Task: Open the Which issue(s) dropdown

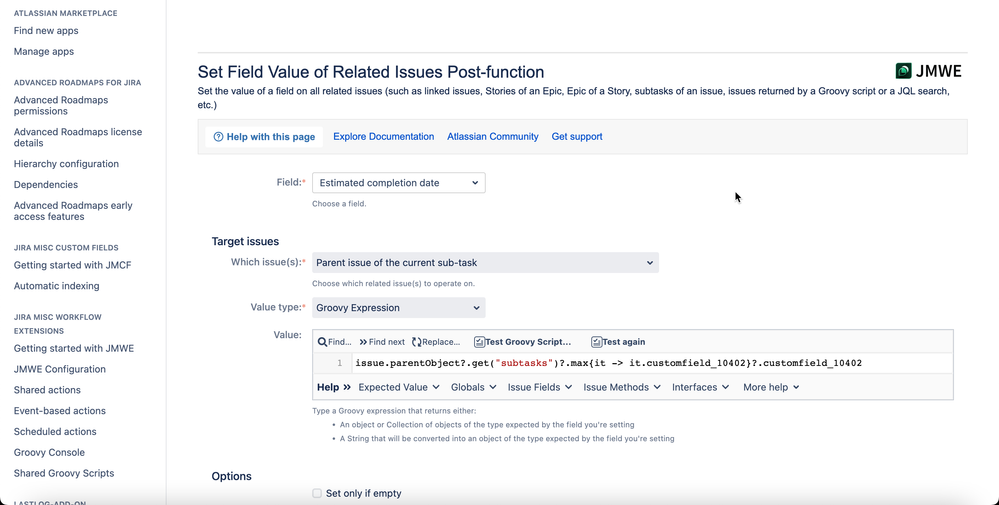Action: (x=485, y=263)
